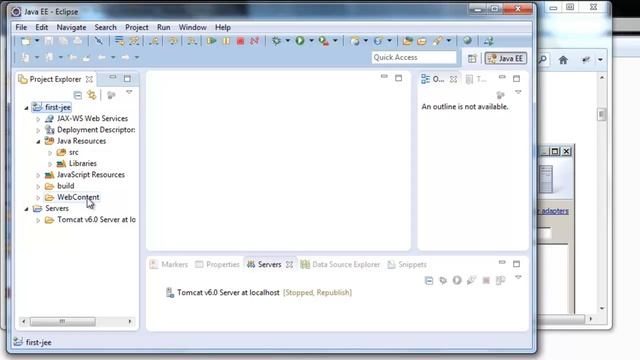
Task: Click the Suspend pause icon in toolbar
Action: 226,41
